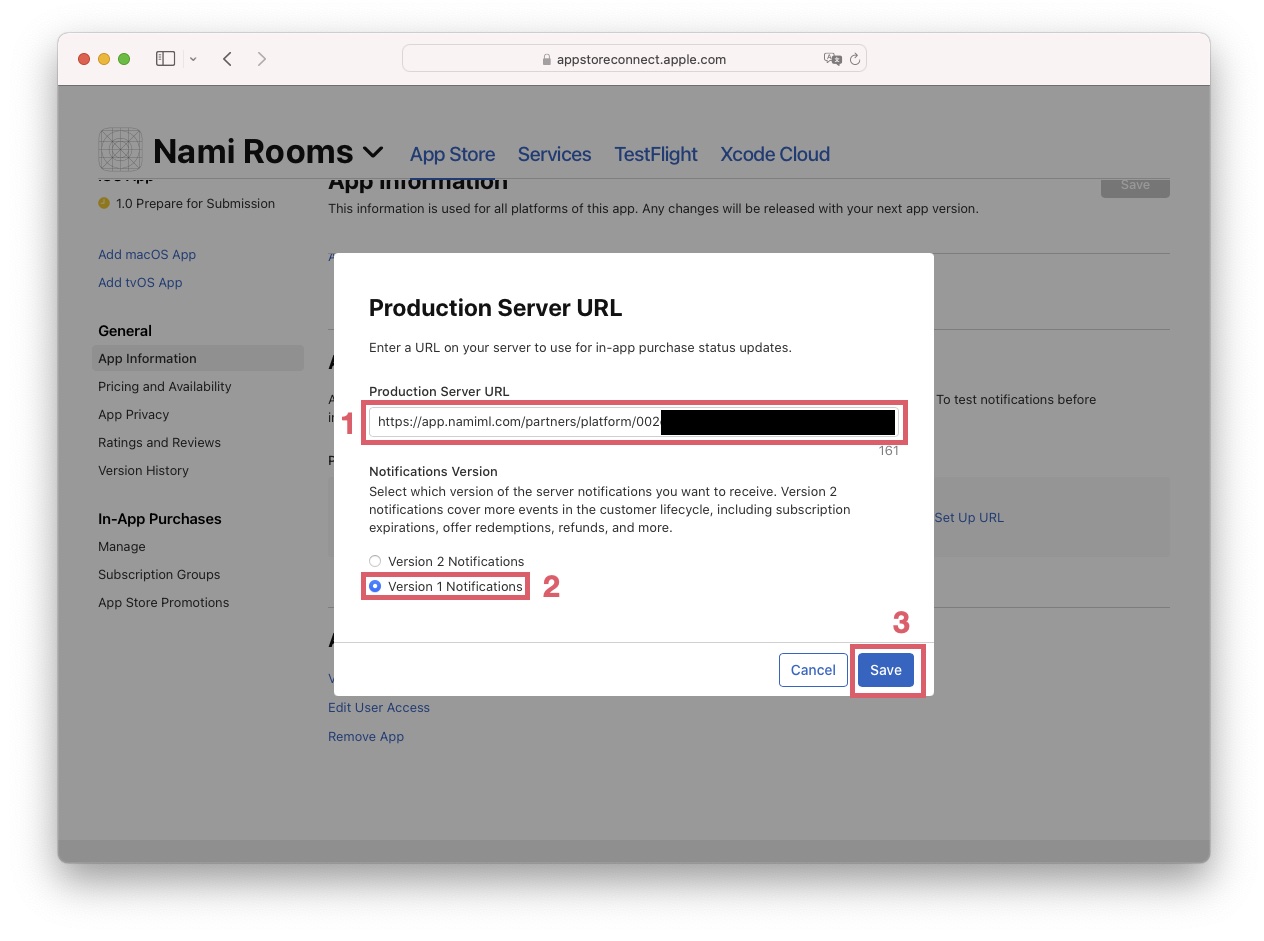This screenshot has height=941, width=1264.
Task: Select 1.0 Prepare for Submission version
Action: coord(195,203)
